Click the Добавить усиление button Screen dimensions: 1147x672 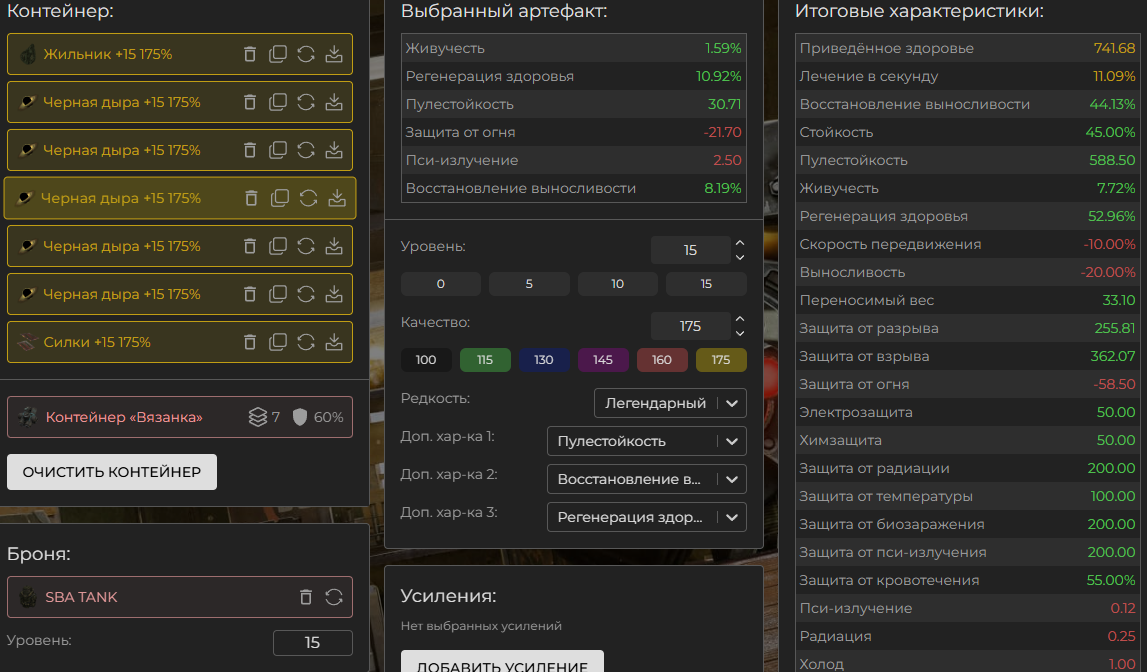tap(501, 664)
